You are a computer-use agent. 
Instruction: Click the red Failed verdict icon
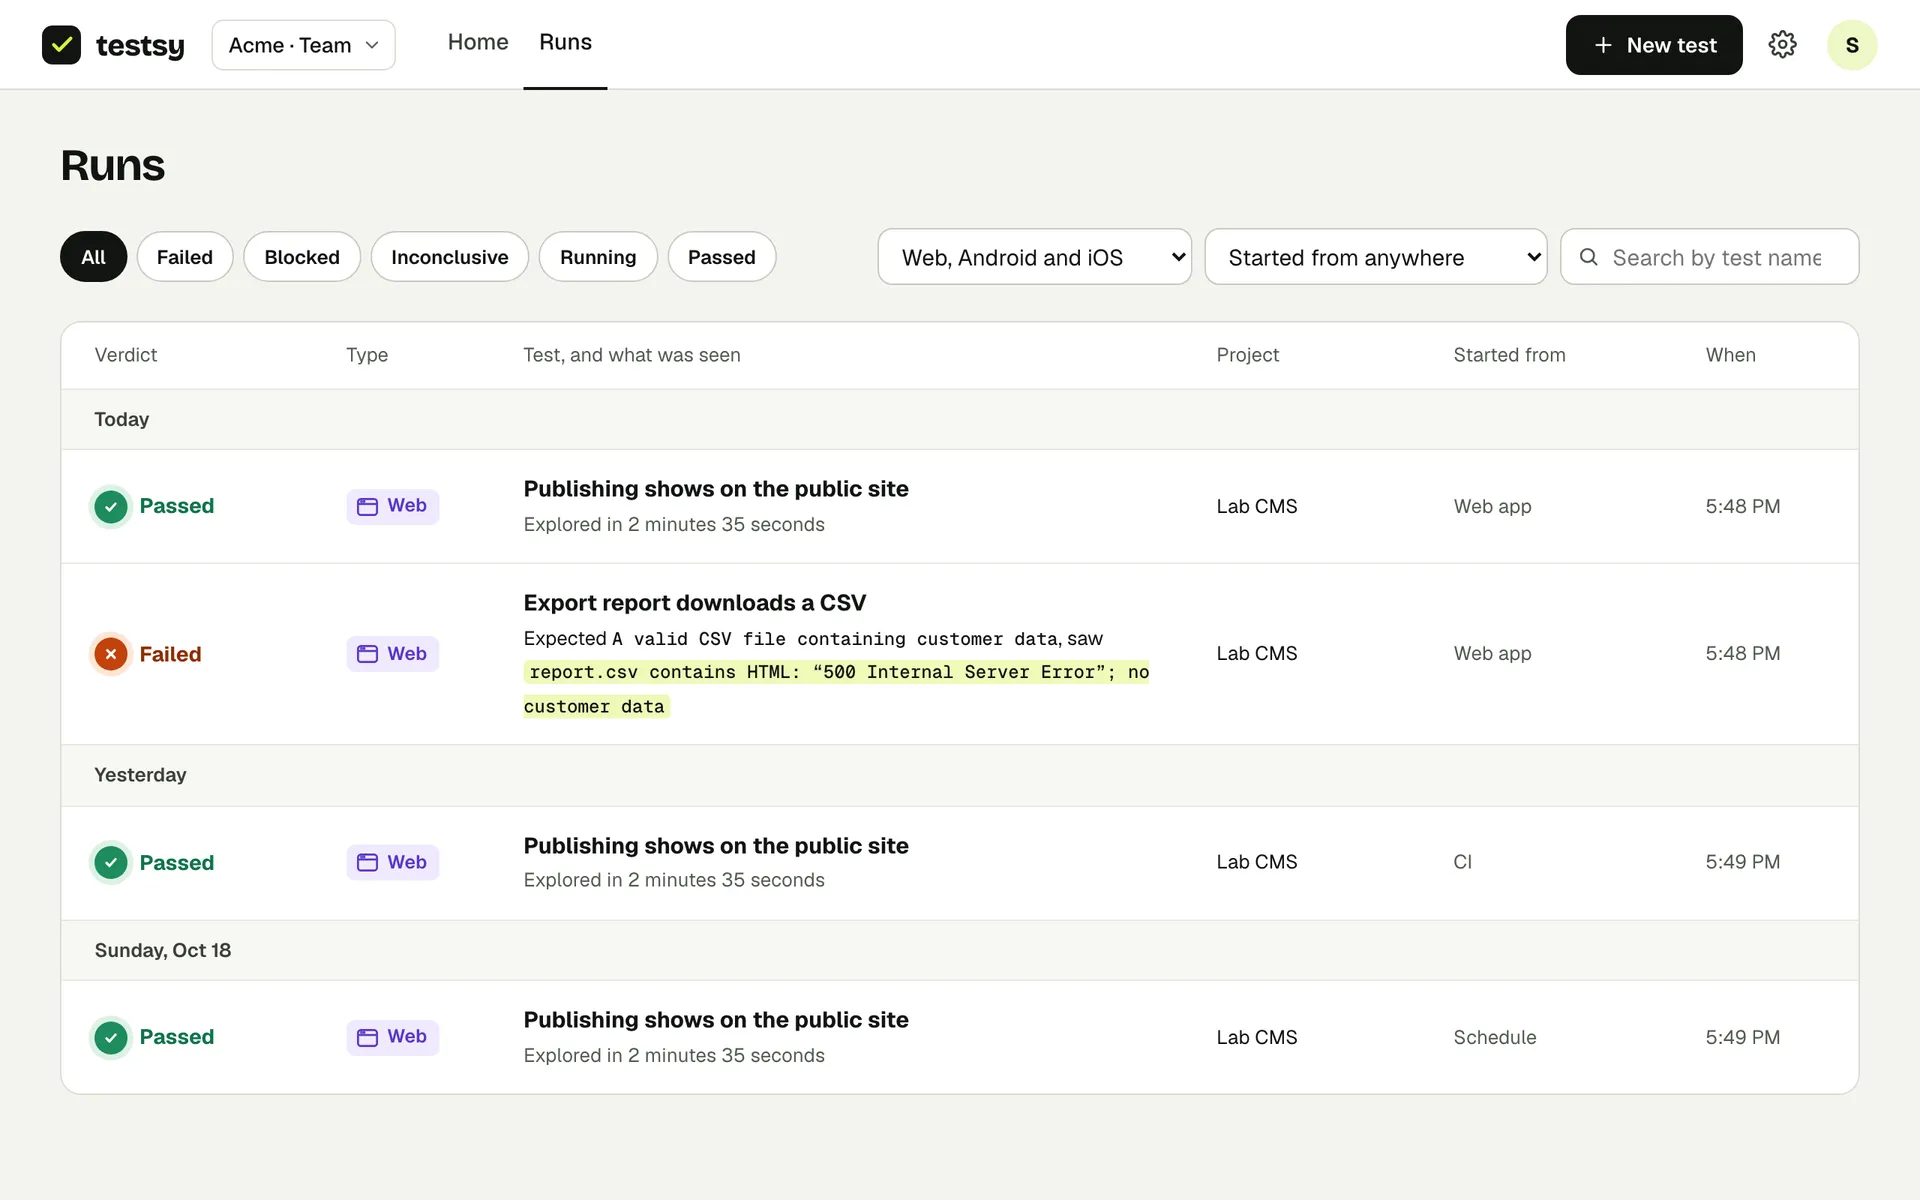click(x=111, y=654)
